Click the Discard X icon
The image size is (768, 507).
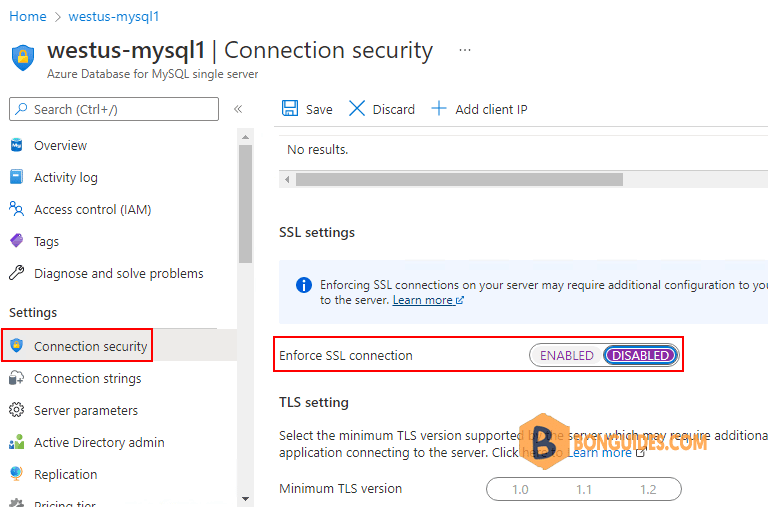pos(357,108)
